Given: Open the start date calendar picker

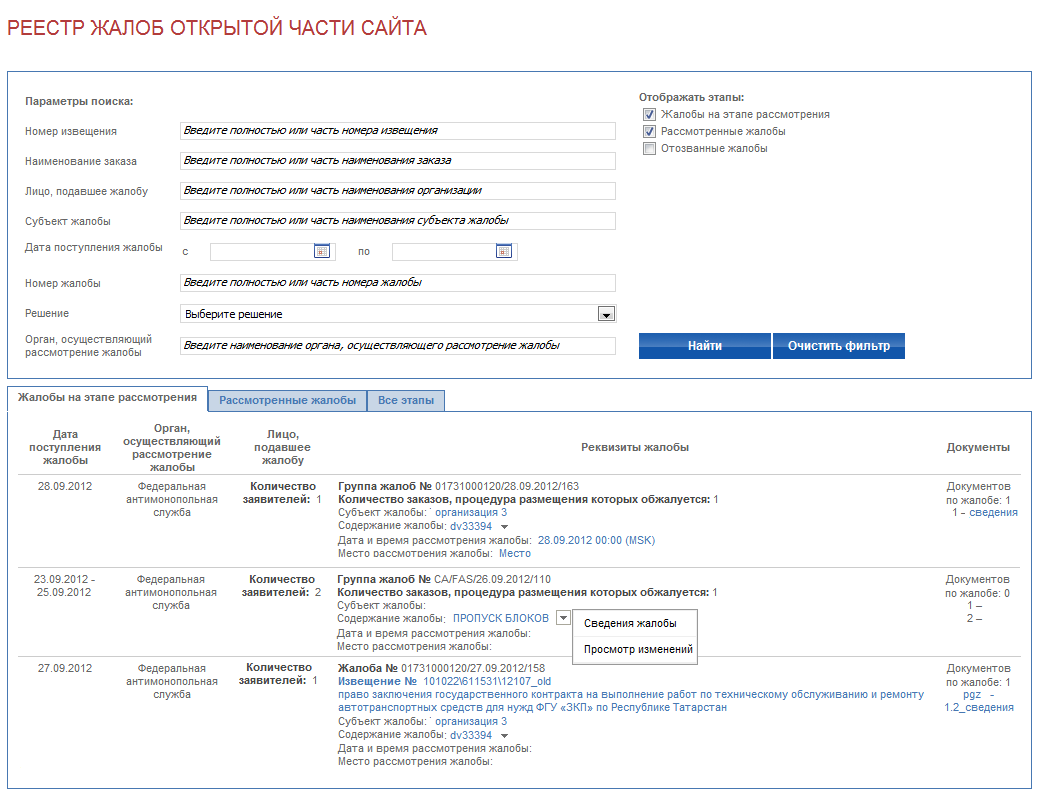Looking at the screenshot, I should (322, 251).
